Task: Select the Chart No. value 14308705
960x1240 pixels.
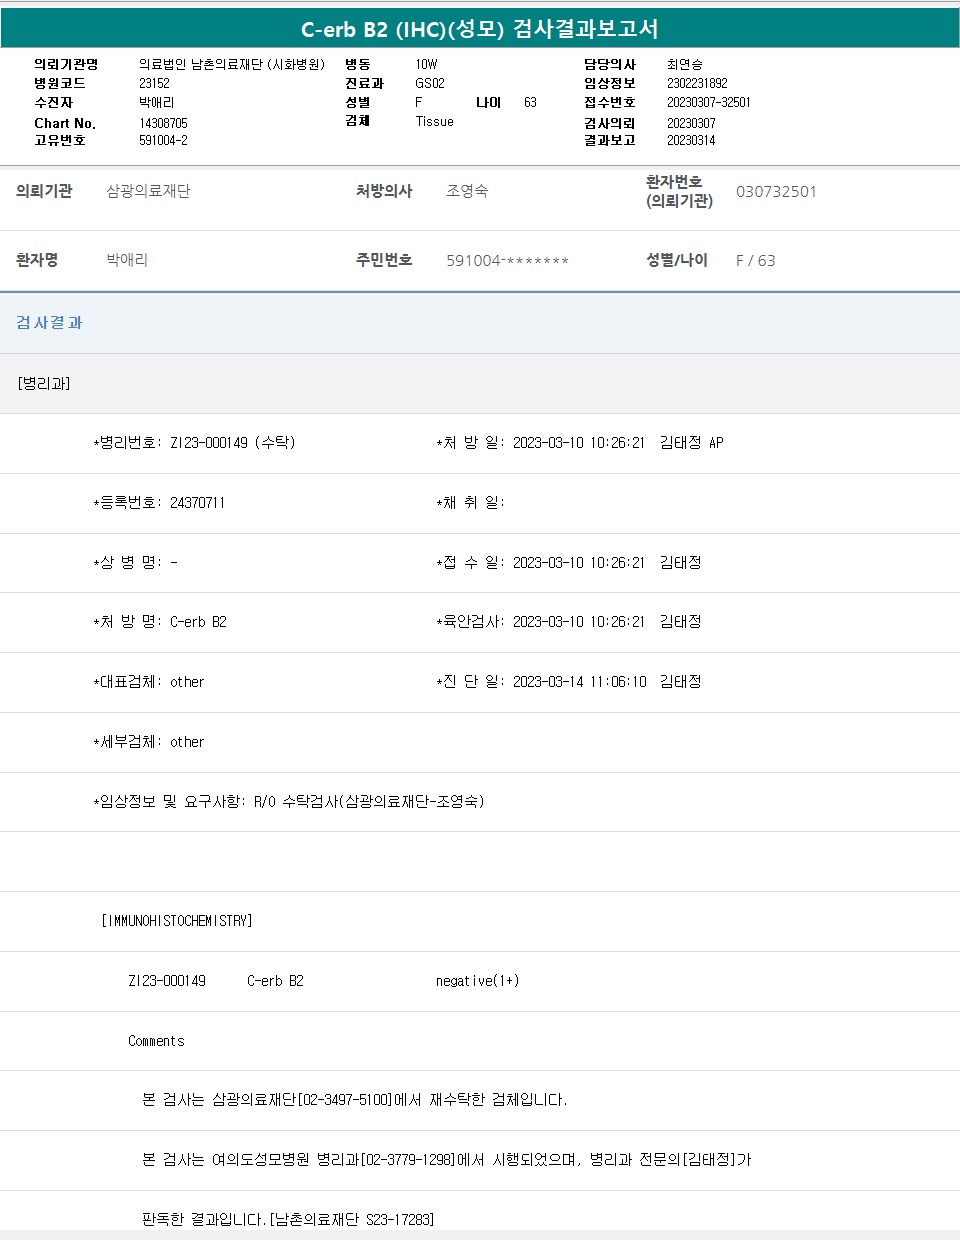Action: click(x=163, y=123)
